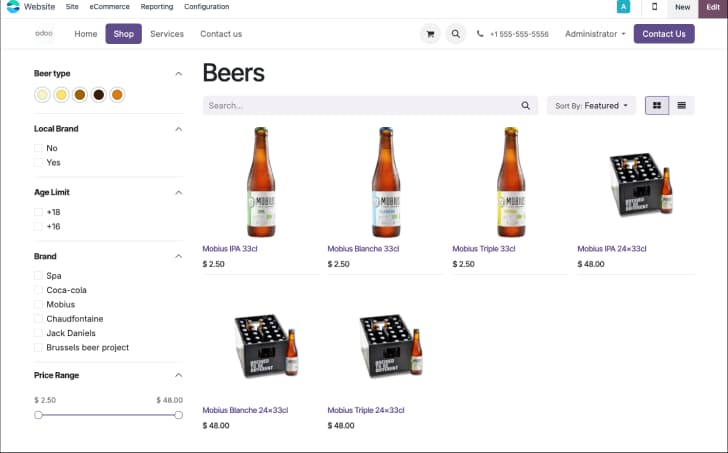Tick the +16 age limit checkbox
Viewport: 728px width, 453px height.
38,226
